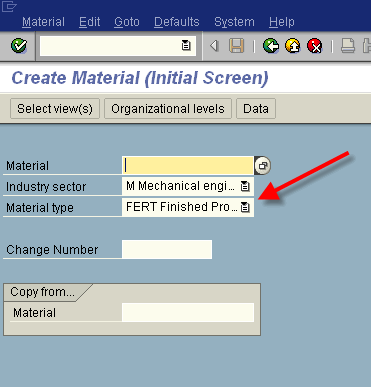Click the 'Change Number' field label

coord(52,250)
